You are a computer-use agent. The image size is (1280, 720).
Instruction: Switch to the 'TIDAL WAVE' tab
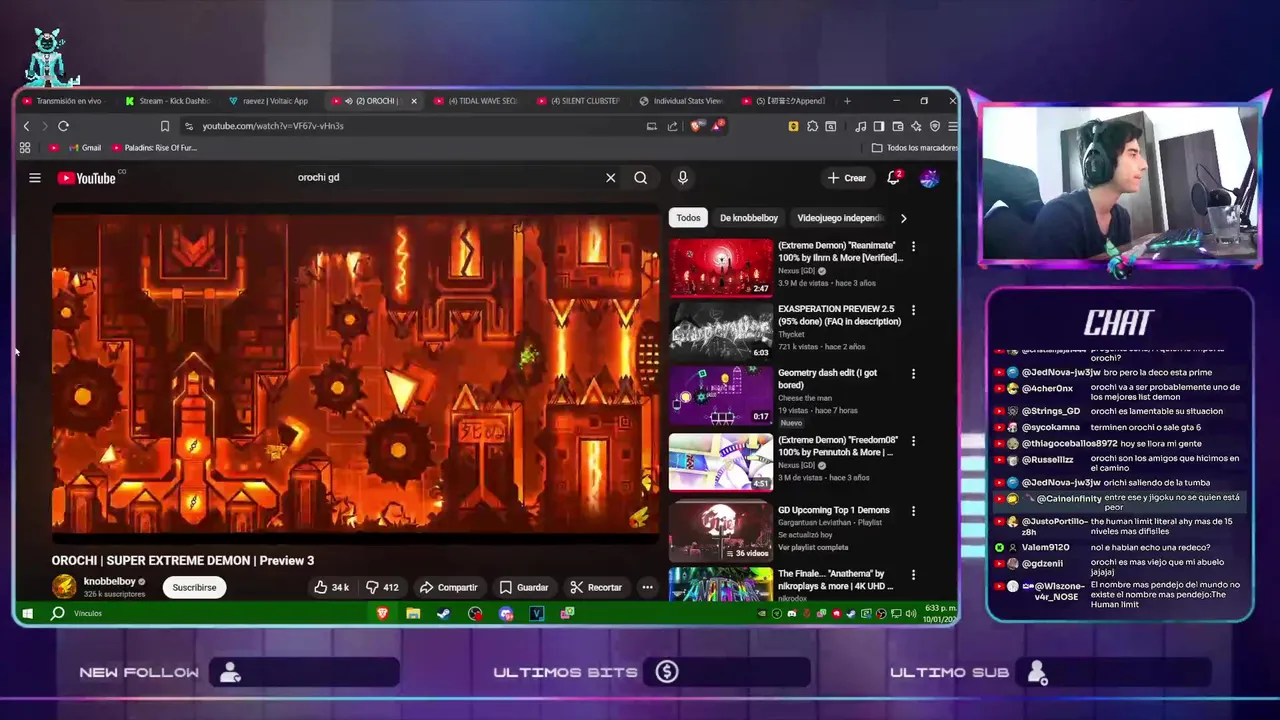(x=476, y=101)
